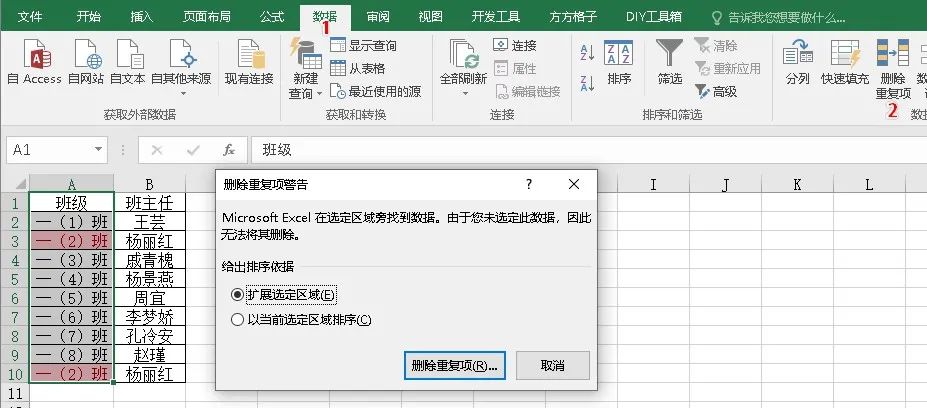Click the 删除重复项(R)... dialog button

(x=455, y=365)
